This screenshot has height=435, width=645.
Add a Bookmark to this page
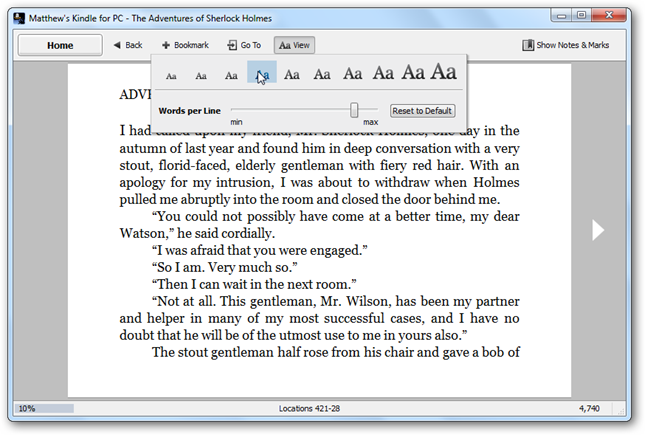tap(185, 45)
